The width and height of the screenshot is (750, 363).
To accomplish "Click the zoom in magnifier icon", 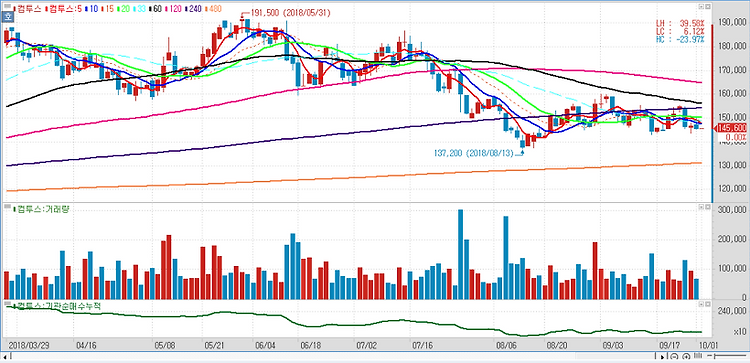I will tap(686, 356).
